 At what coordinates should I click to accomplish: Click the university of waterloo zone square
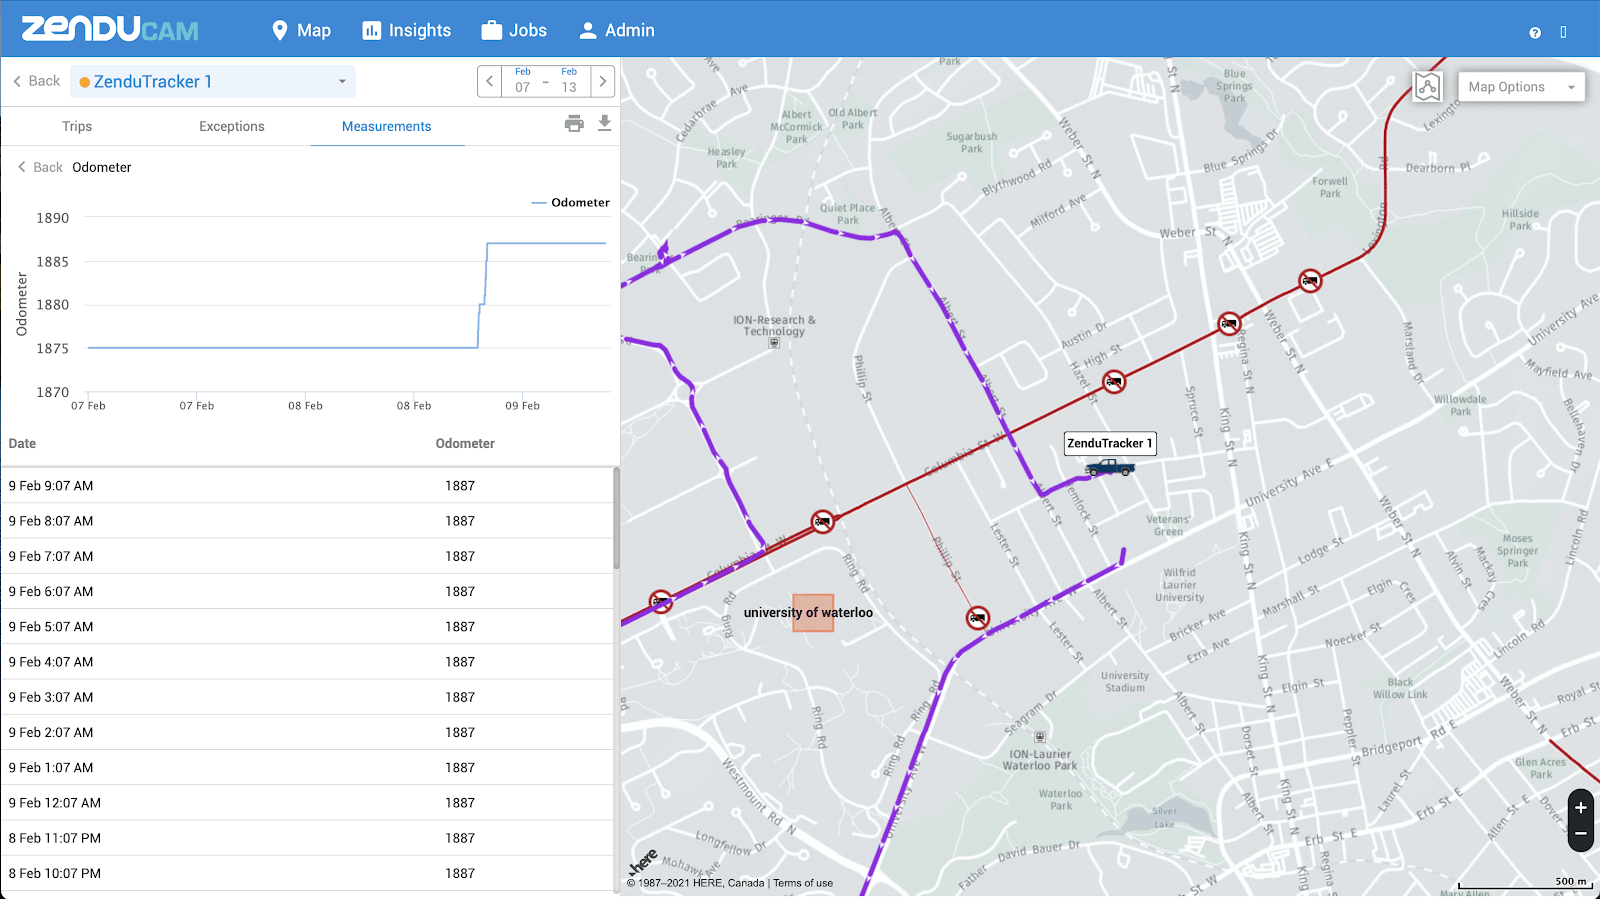point(813,613)
